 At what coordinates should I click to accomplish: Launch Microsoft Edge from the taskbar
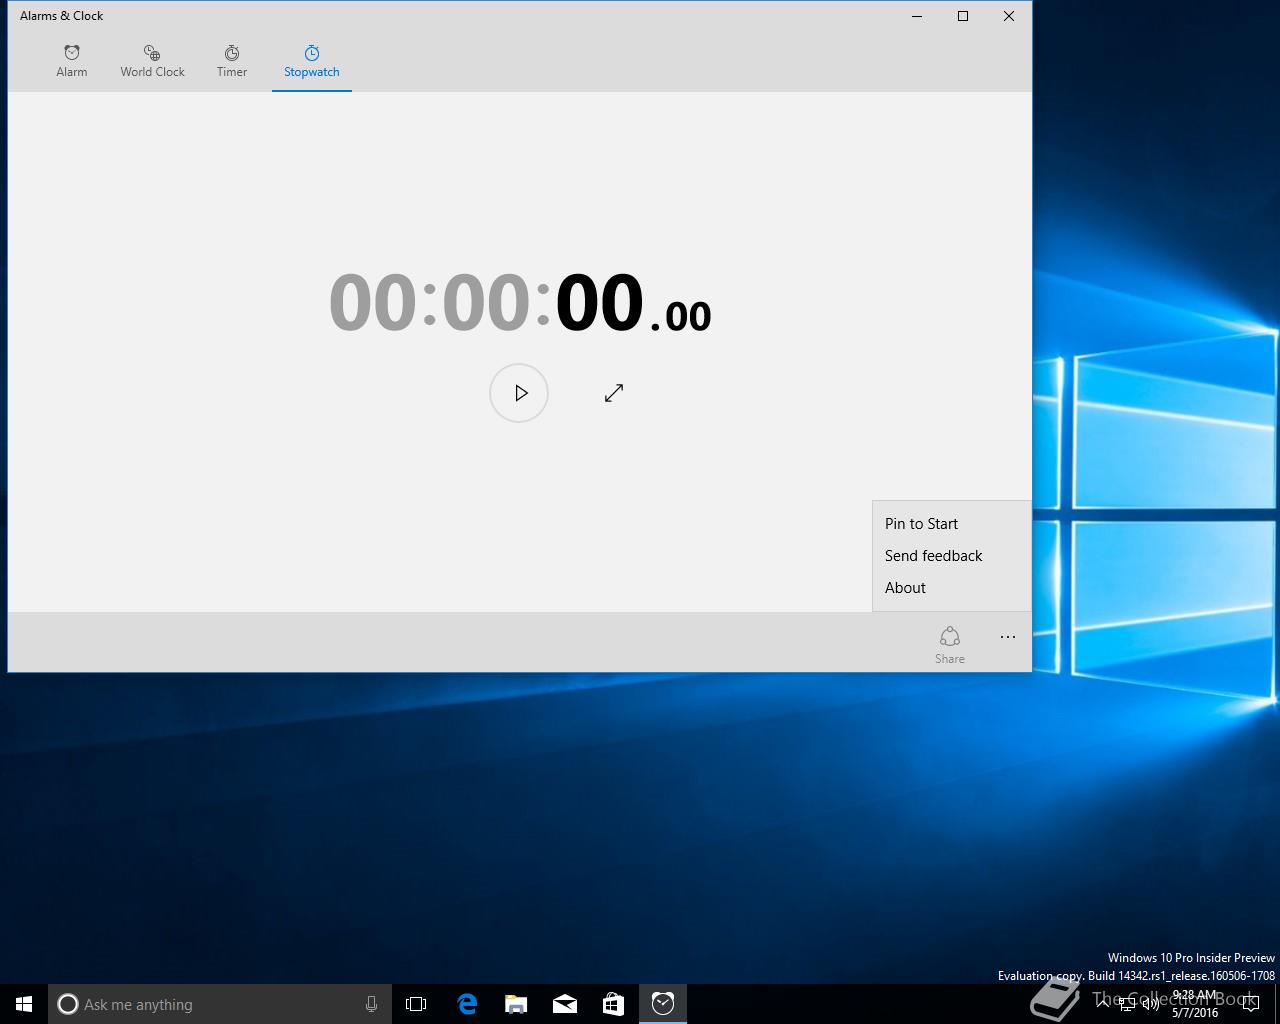tap(467, 1004)
